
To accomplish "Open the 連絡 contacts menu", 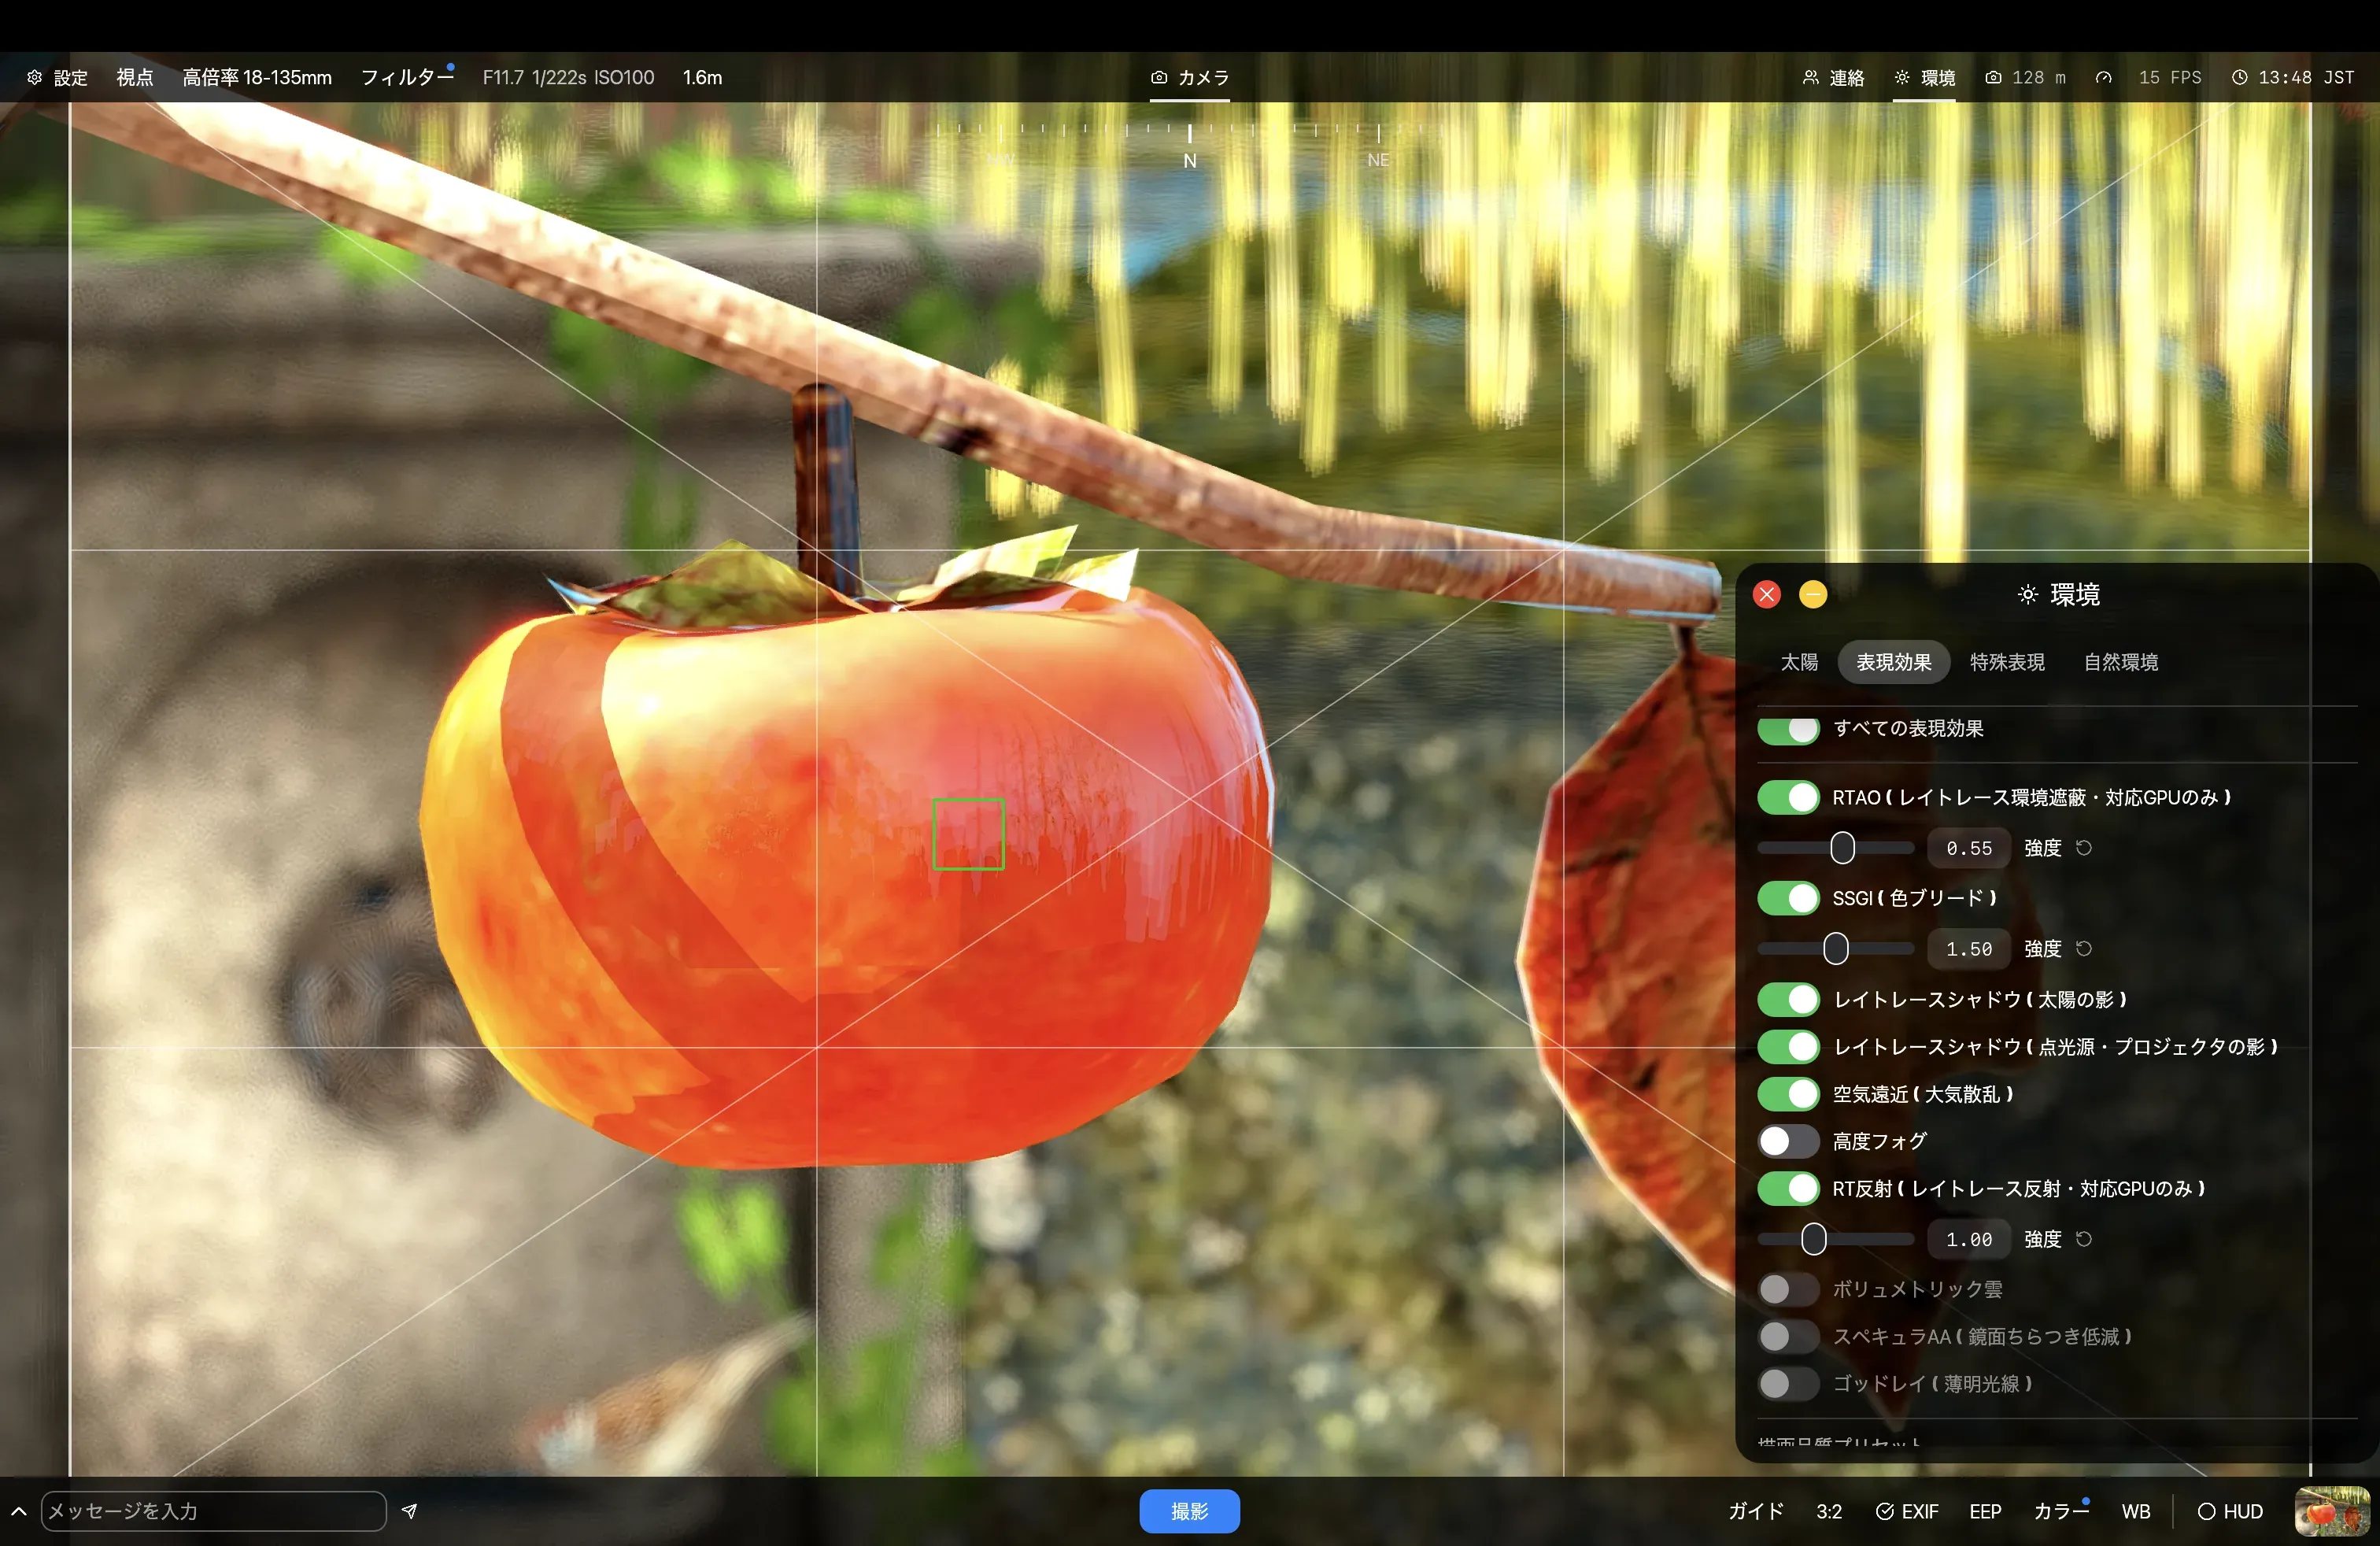I will point(1834,77).
